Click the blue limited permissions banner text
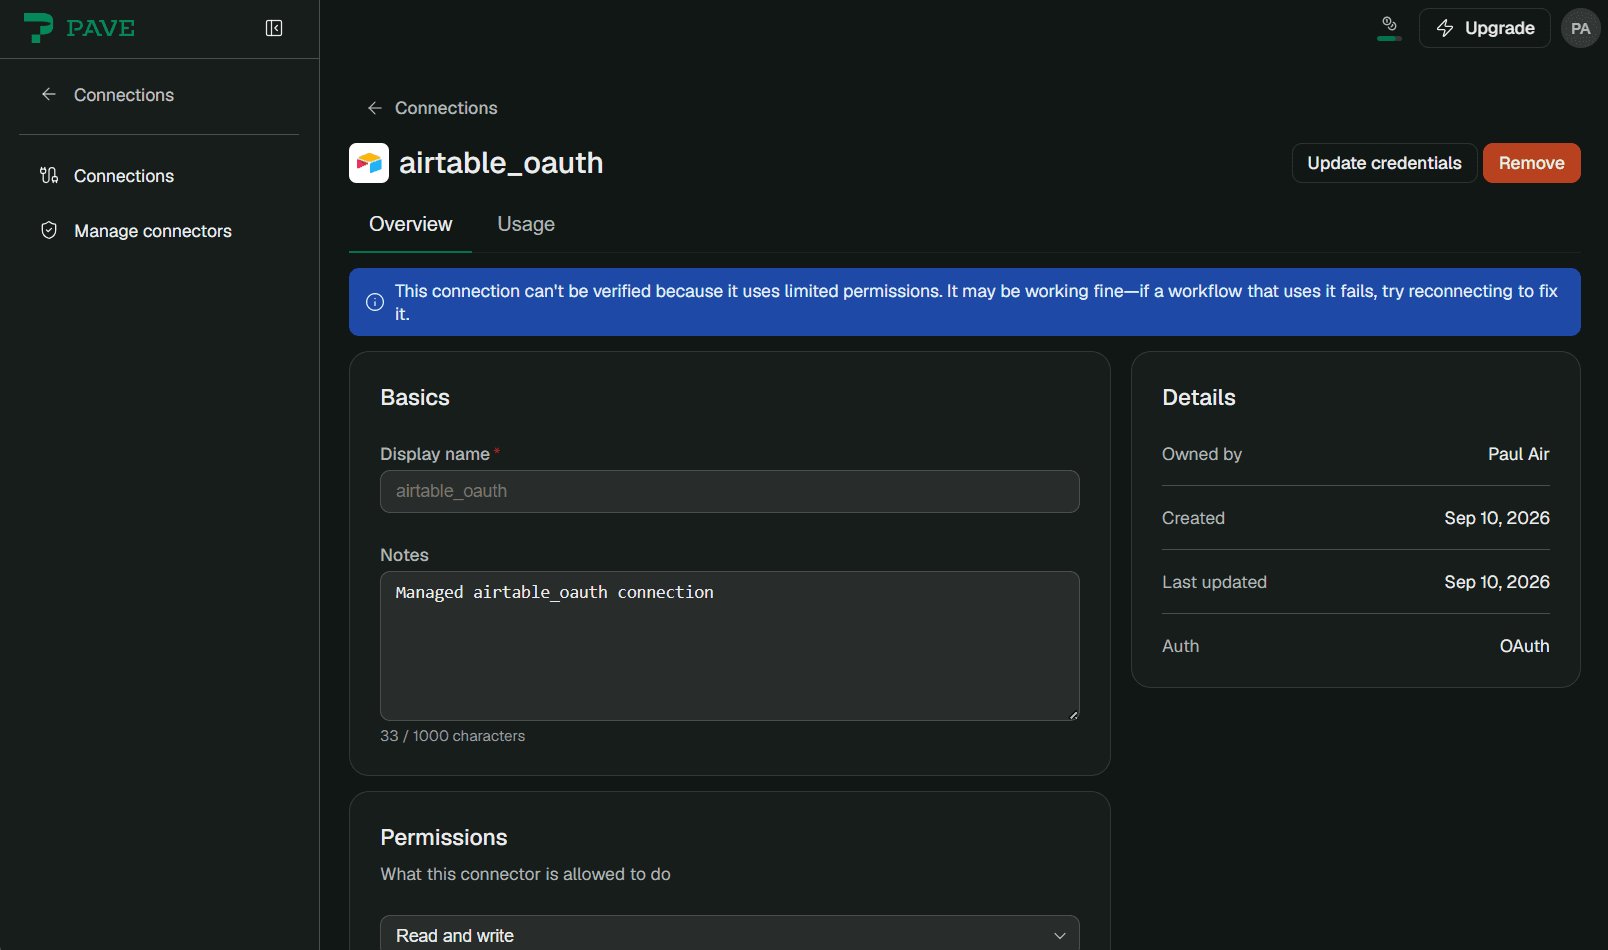This screenshot has width=1608, height=950. (976, 302)
